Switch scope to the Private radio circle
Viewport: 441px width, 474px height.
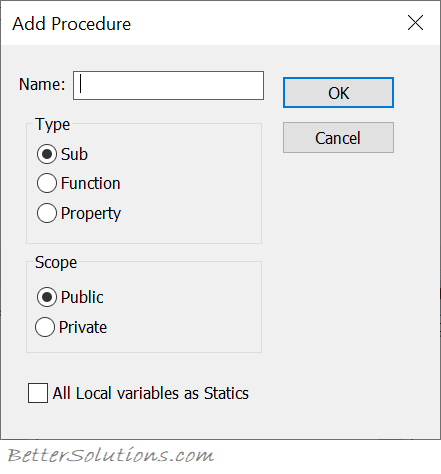[x=45, y=327]
